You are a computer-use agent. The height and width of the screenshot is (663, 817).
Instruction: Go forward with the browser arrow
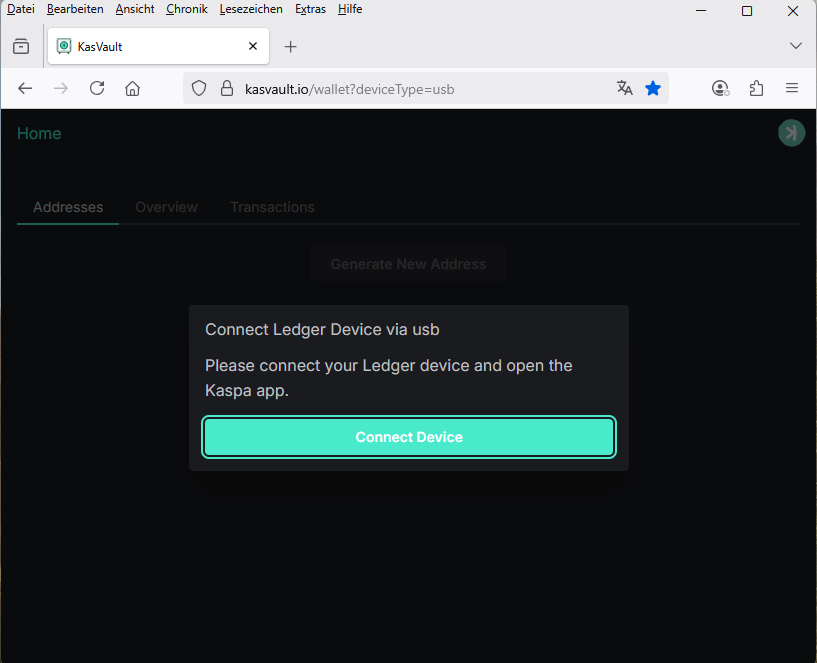click(x=61, y=89)
